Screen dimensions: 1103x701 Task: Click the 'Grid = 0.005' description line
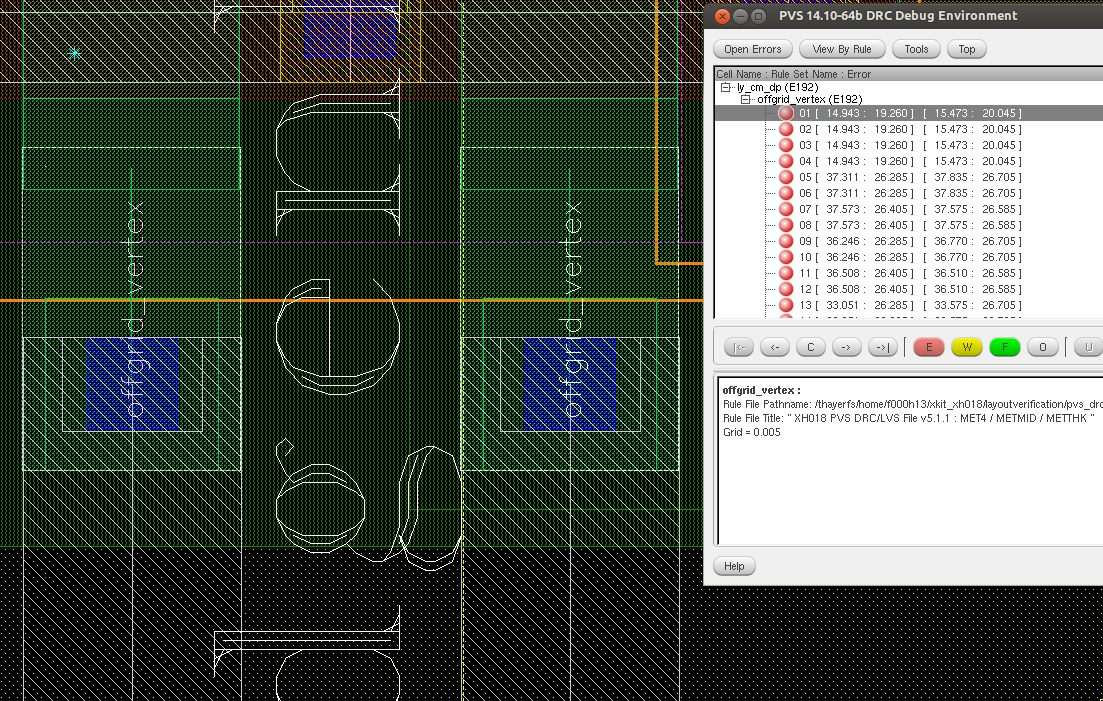point(751,432)
